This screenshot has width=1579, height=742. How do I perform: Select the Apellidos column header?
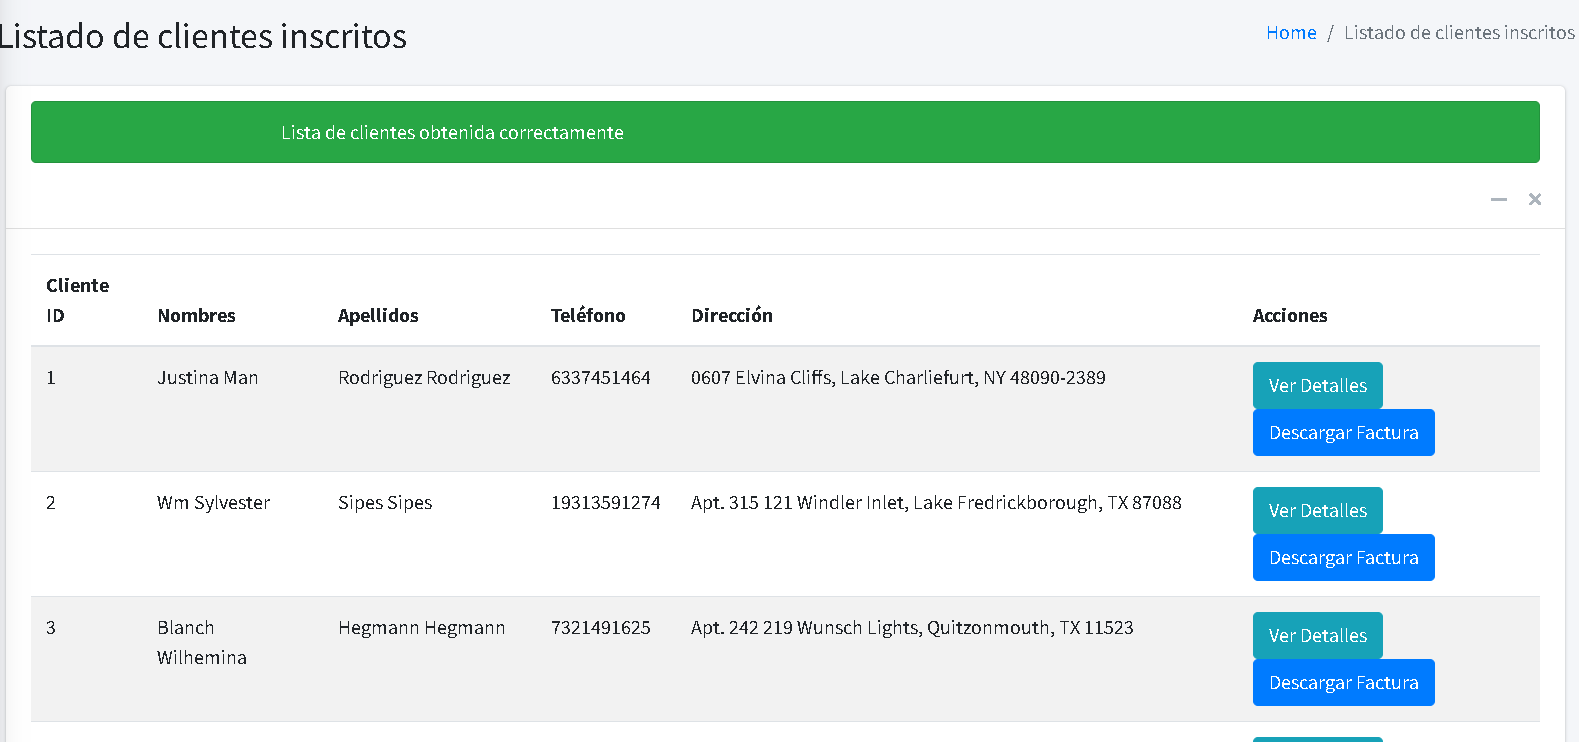378,315
